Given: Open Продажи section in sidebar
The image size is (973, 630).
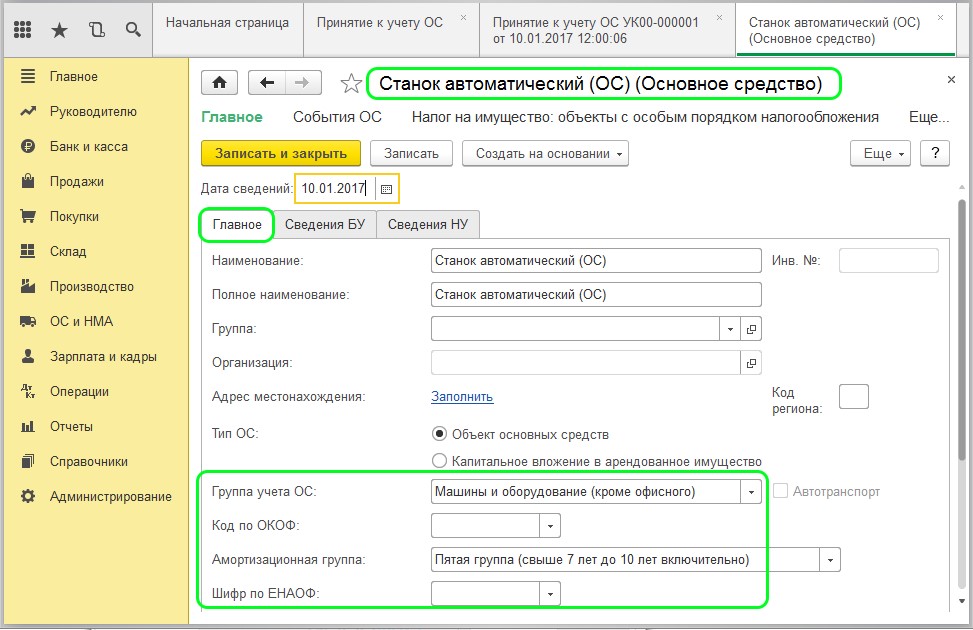Looking at the screenshot, I should [76, 181].
